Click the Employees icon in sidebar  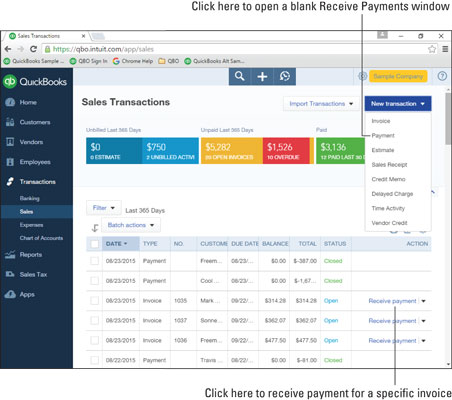pos(10,162)
